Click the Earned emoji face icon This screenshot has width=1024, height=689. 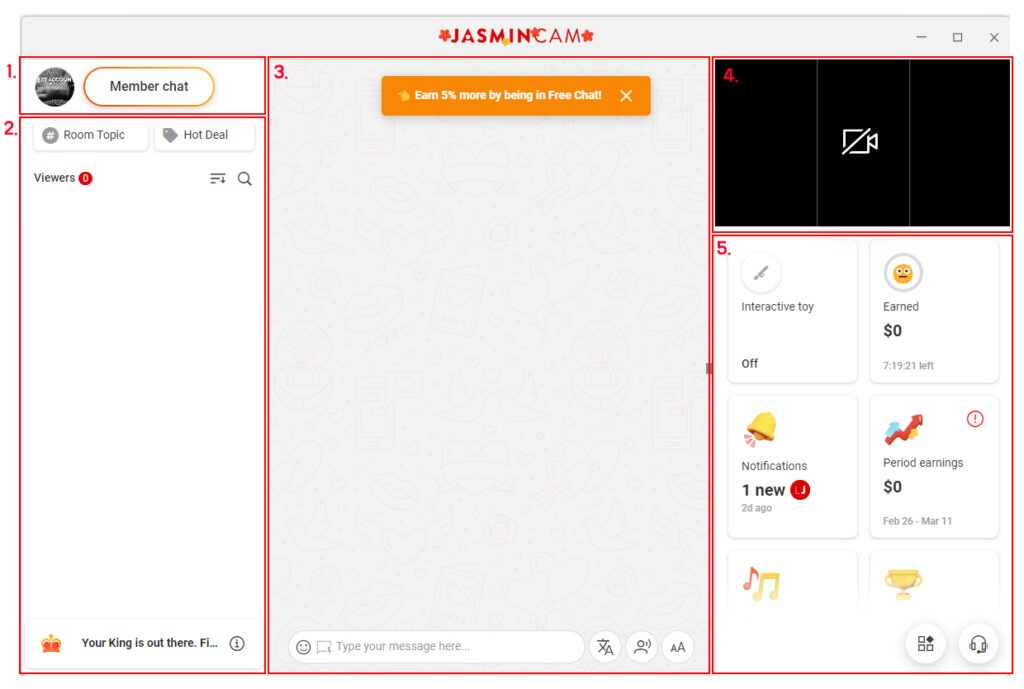903,273
